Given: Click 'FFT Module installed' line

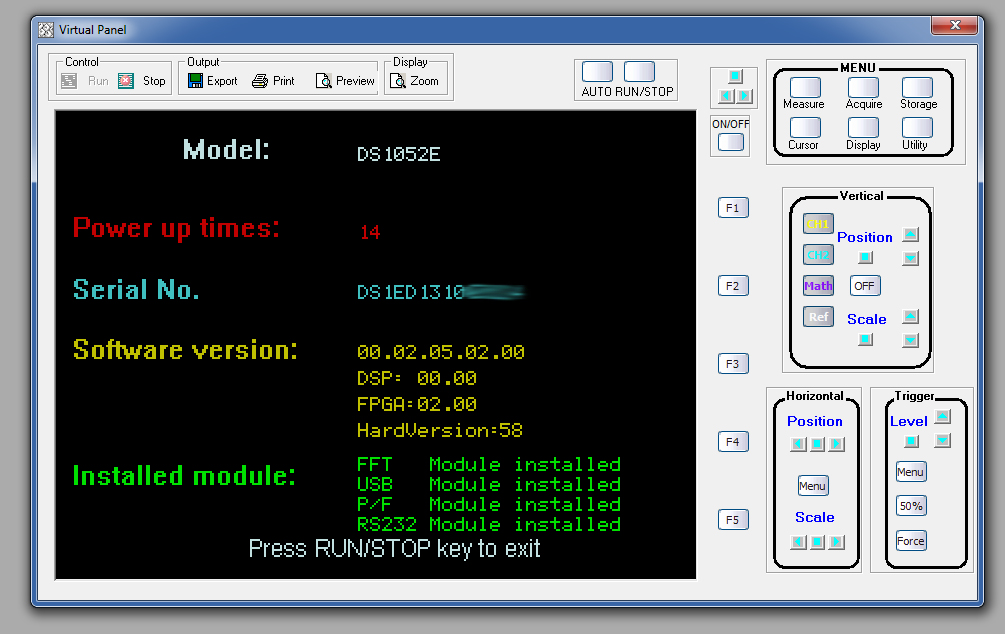Looking at the screenshot, I should tap(489, 464).
